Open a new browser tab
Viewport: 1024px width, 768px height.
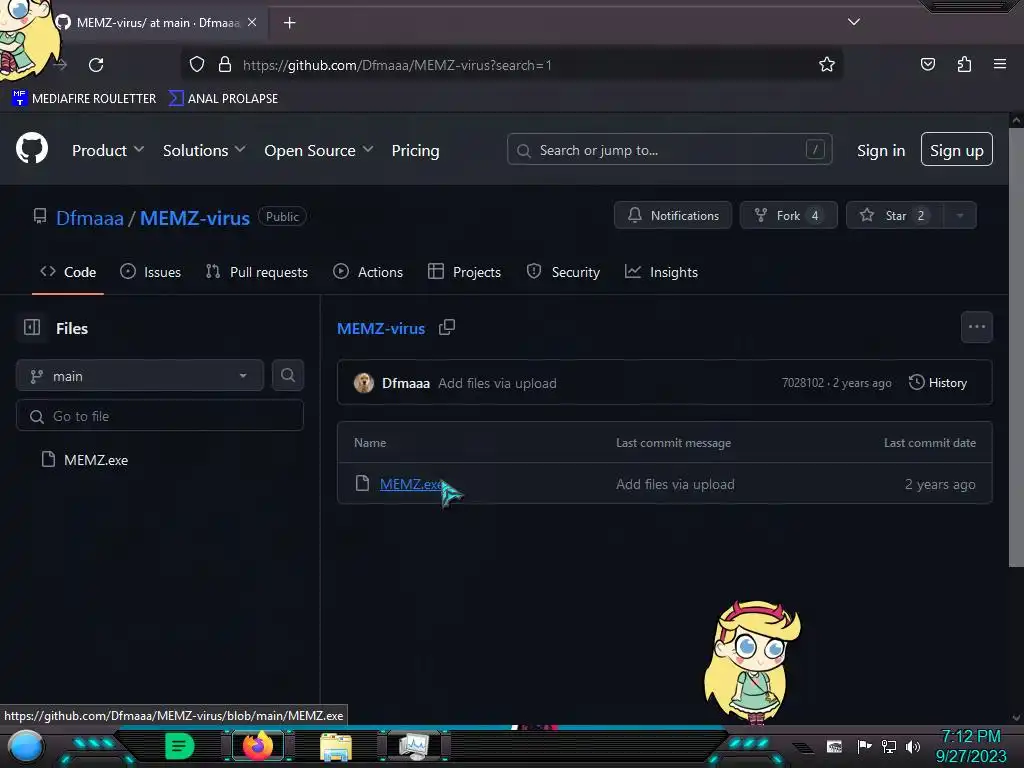(289, 23)
